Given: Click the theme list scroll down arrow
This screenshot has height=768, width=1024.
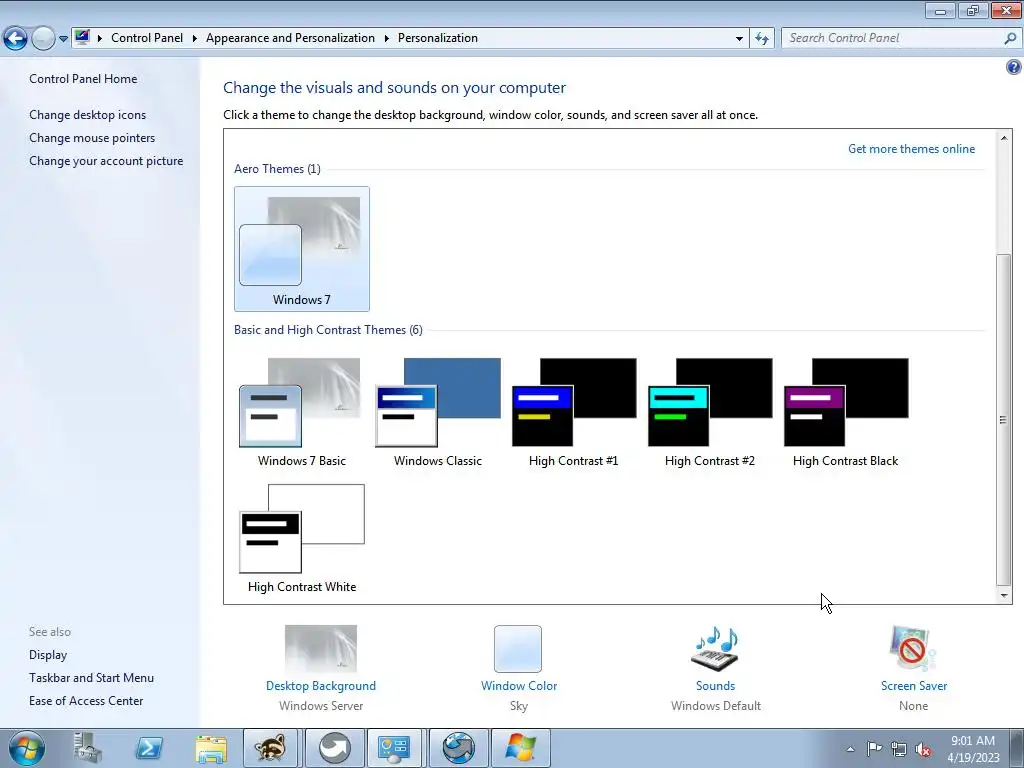Looking at the screenshot, I should [1004, 596].
